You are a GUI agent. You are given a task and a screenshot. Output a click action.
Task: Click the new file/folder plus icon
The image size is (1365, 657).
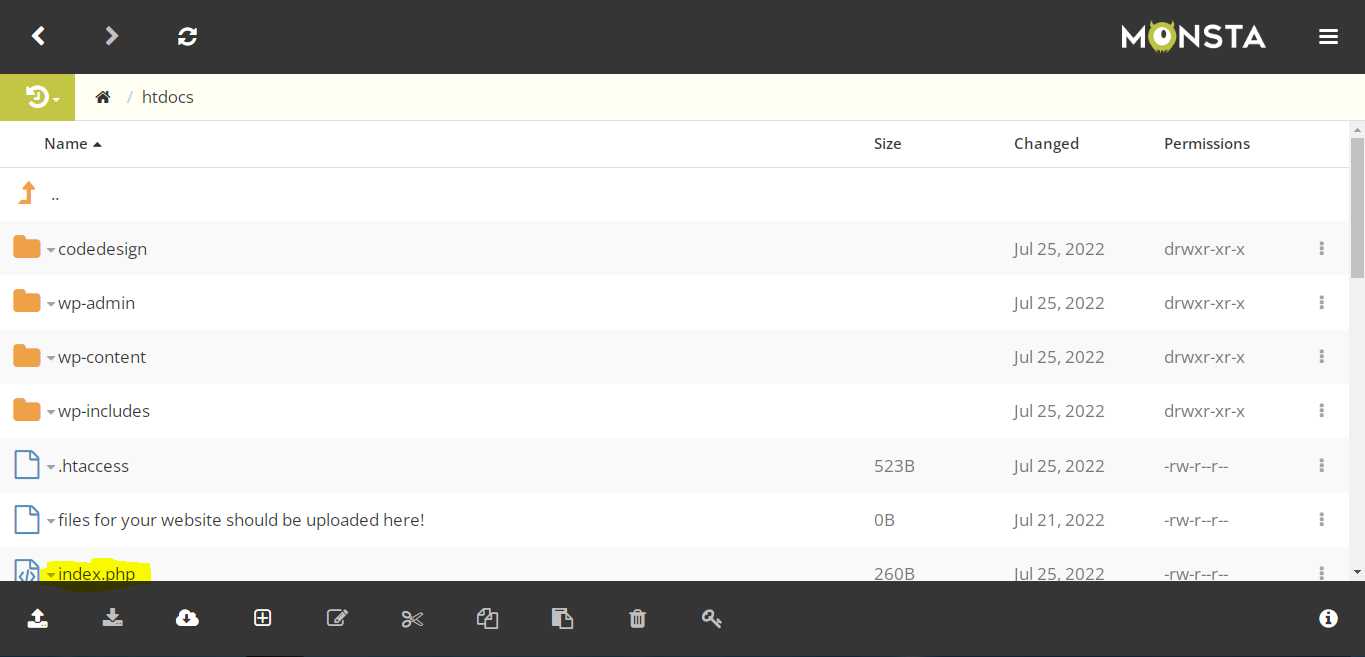262,619
